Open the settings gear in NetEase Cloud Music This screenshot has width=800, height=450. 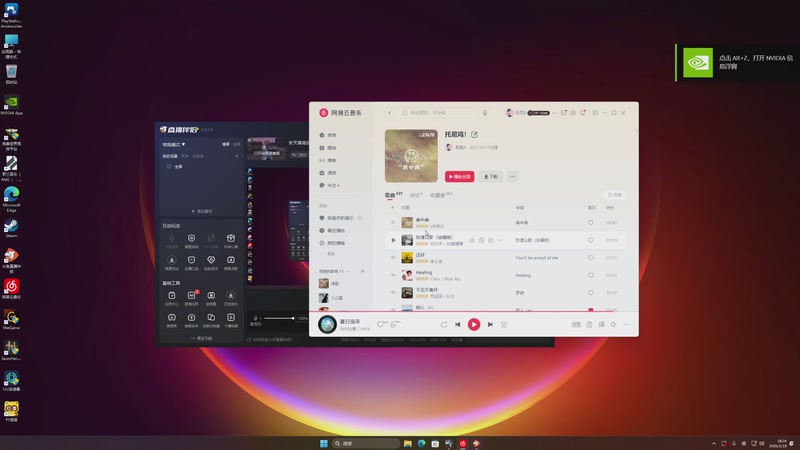[x=573, y=113]
